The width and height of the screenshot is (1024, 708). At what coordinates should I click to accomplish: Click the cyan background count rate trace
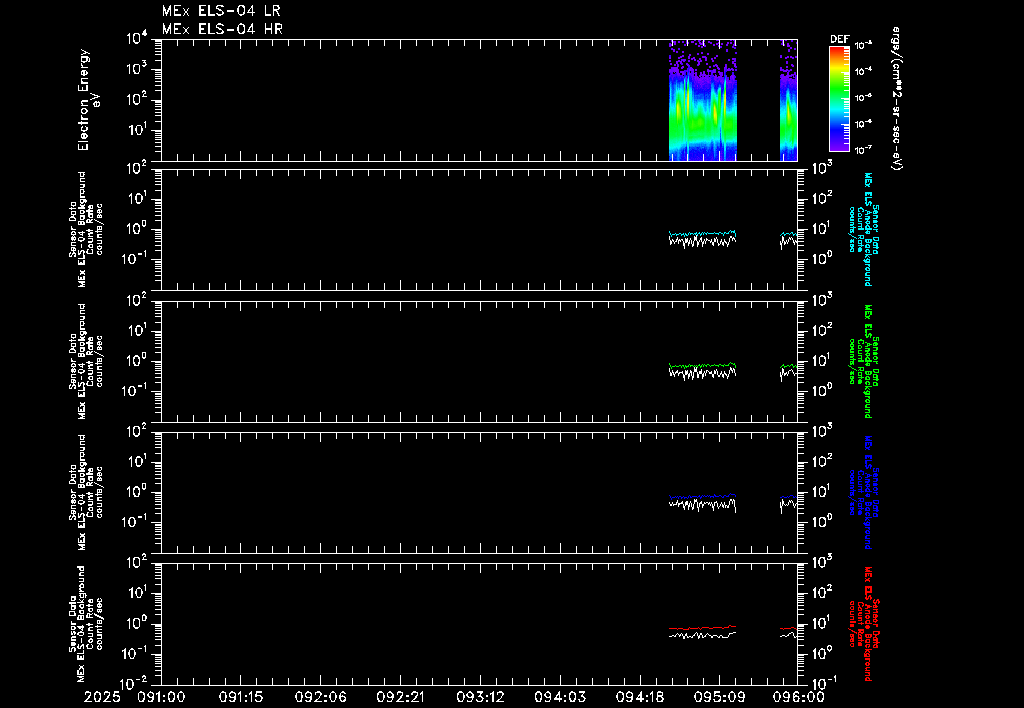click(x=703, y=233)
